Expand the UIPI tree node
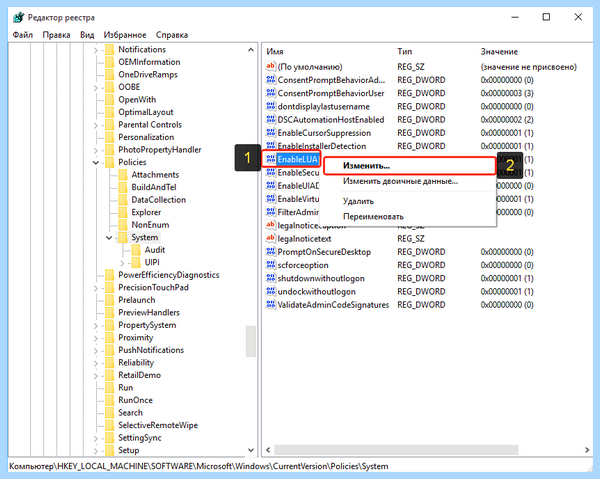The image size is (600, 479). [x=122, y=263]
